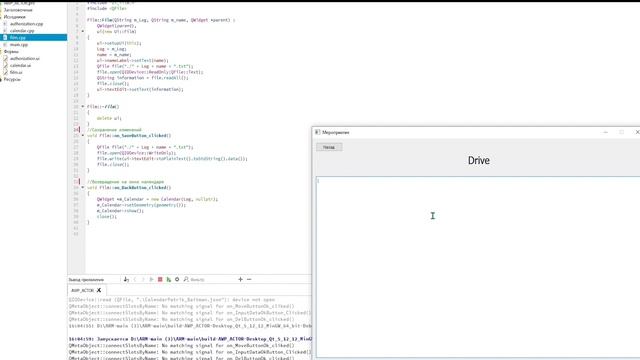Click the attach/clear output broom icon
The height and width of the screenshot is (360, 640).
(x=126, y=279)
